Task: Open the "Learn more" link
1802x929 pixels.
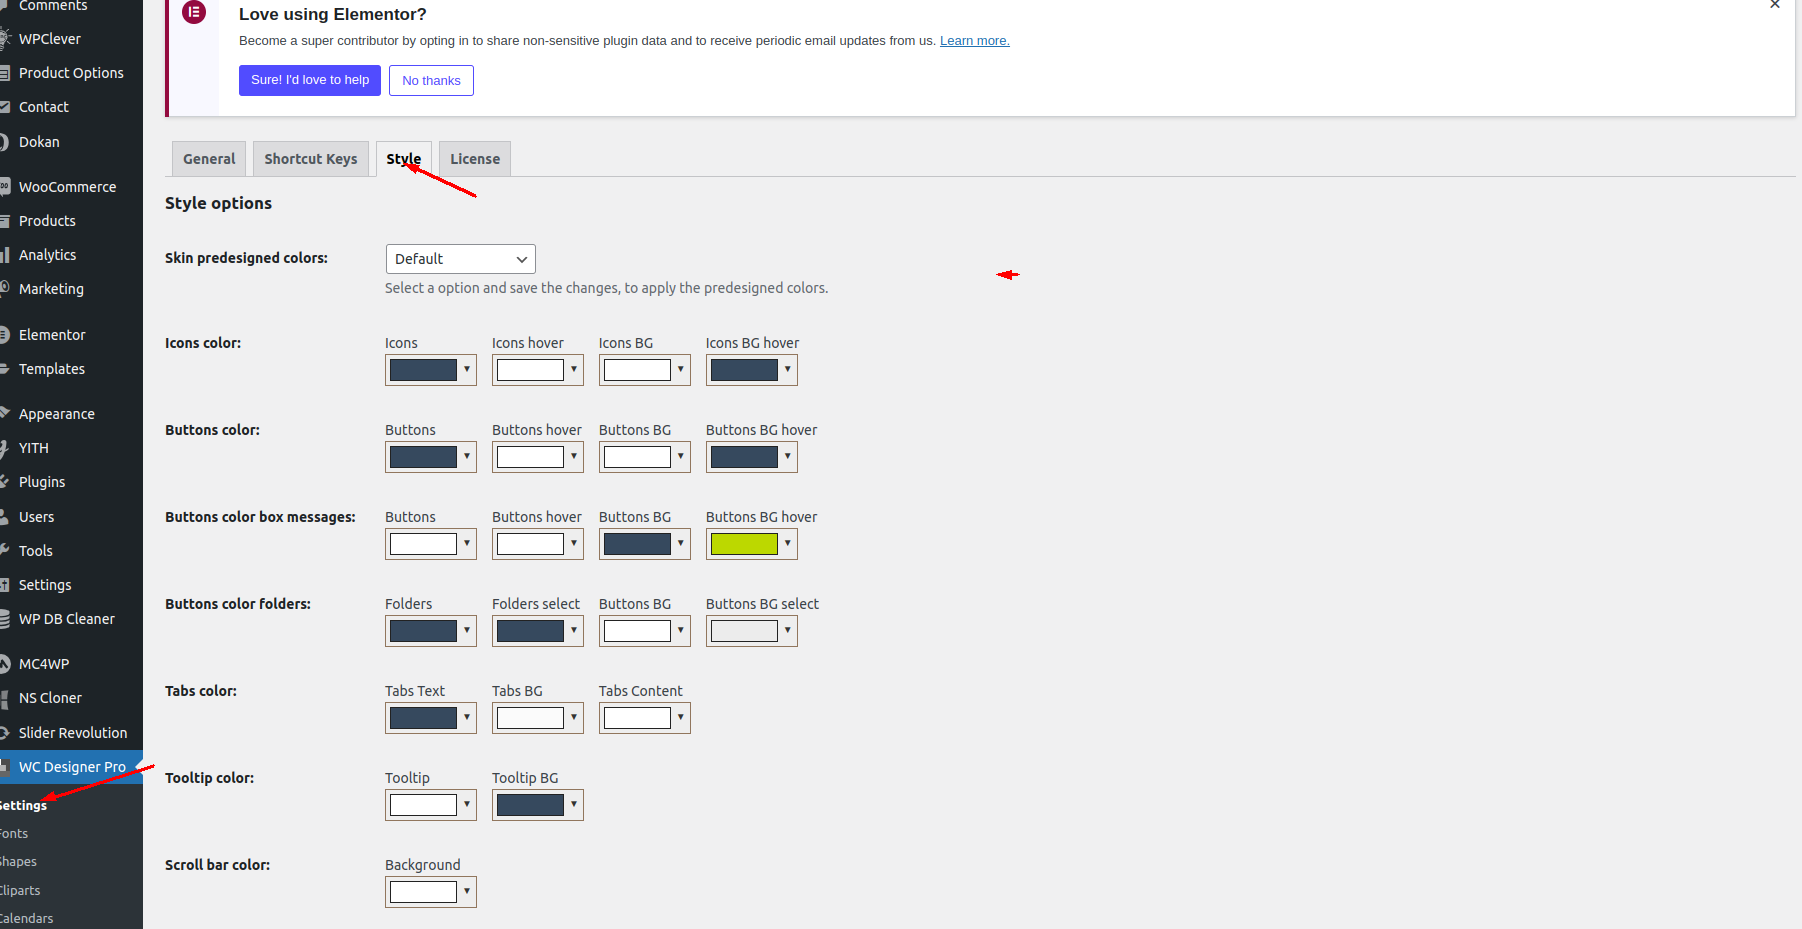Action: (x=975, y=41)
